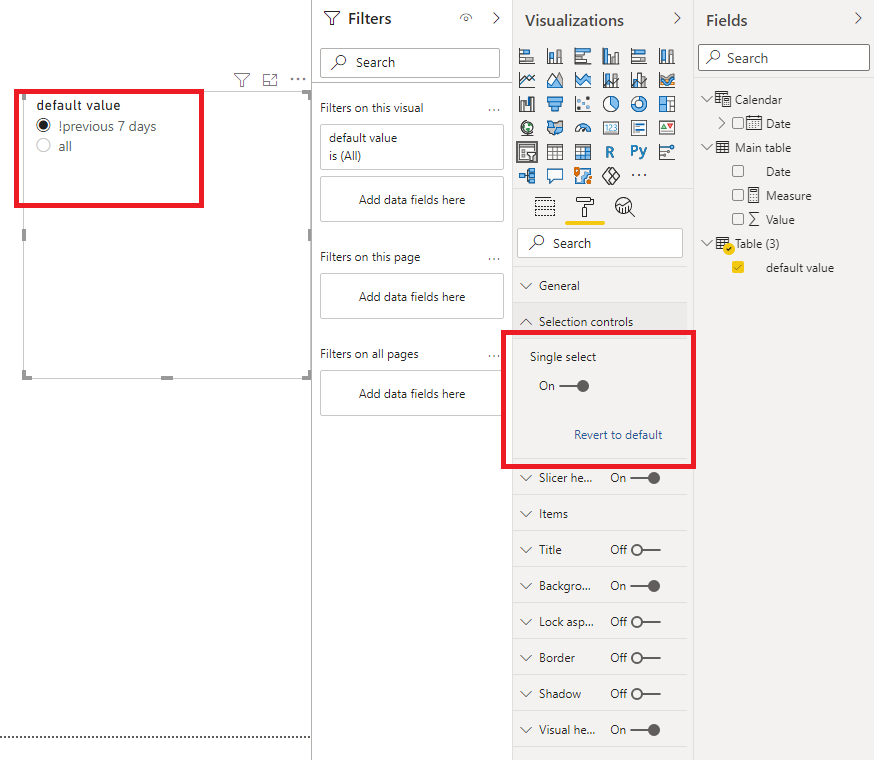Switch to the Analytics magnifier tab

pyautogui.click(x=624, y=207)
